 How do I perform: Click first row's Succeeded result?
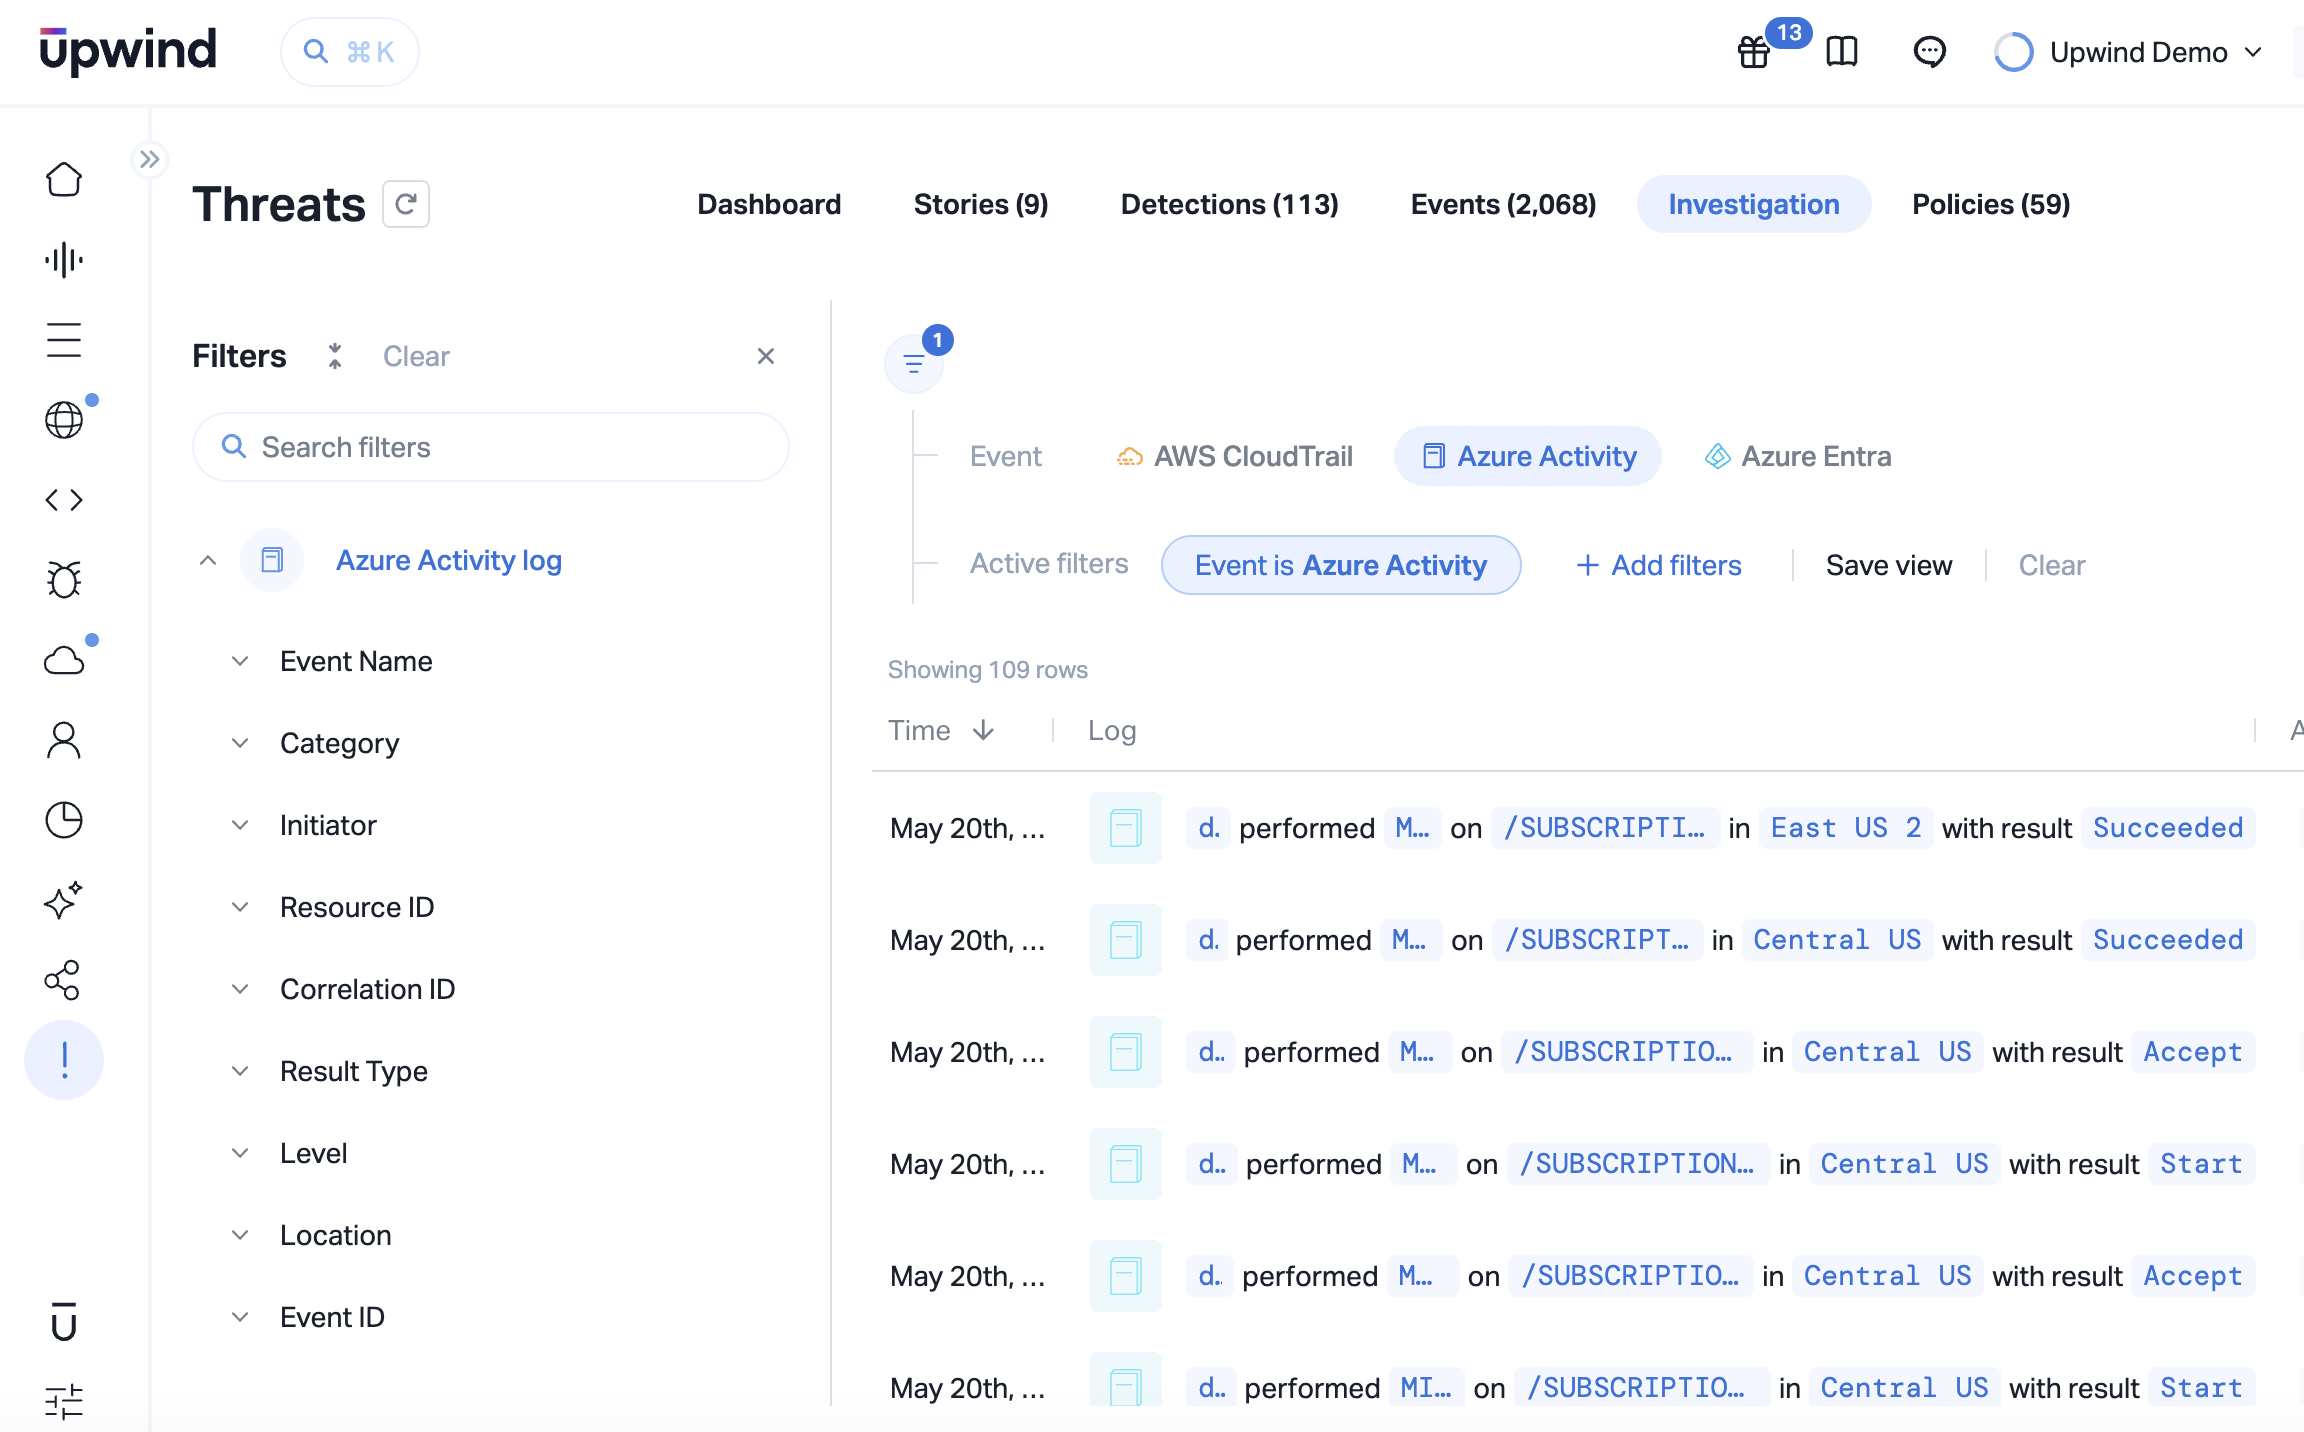[2168, 828]
